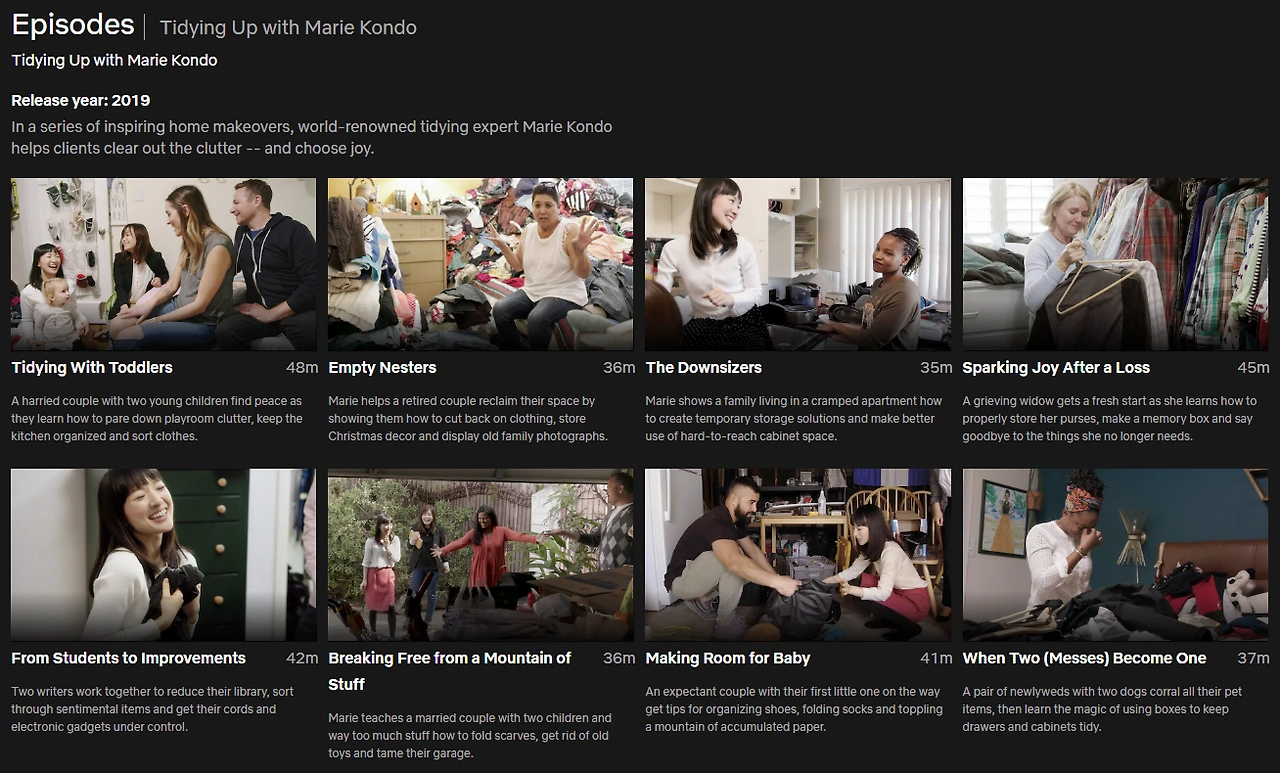
Task: Play the Empty Nesters episode thumbnail
Action: coord(481,264)
